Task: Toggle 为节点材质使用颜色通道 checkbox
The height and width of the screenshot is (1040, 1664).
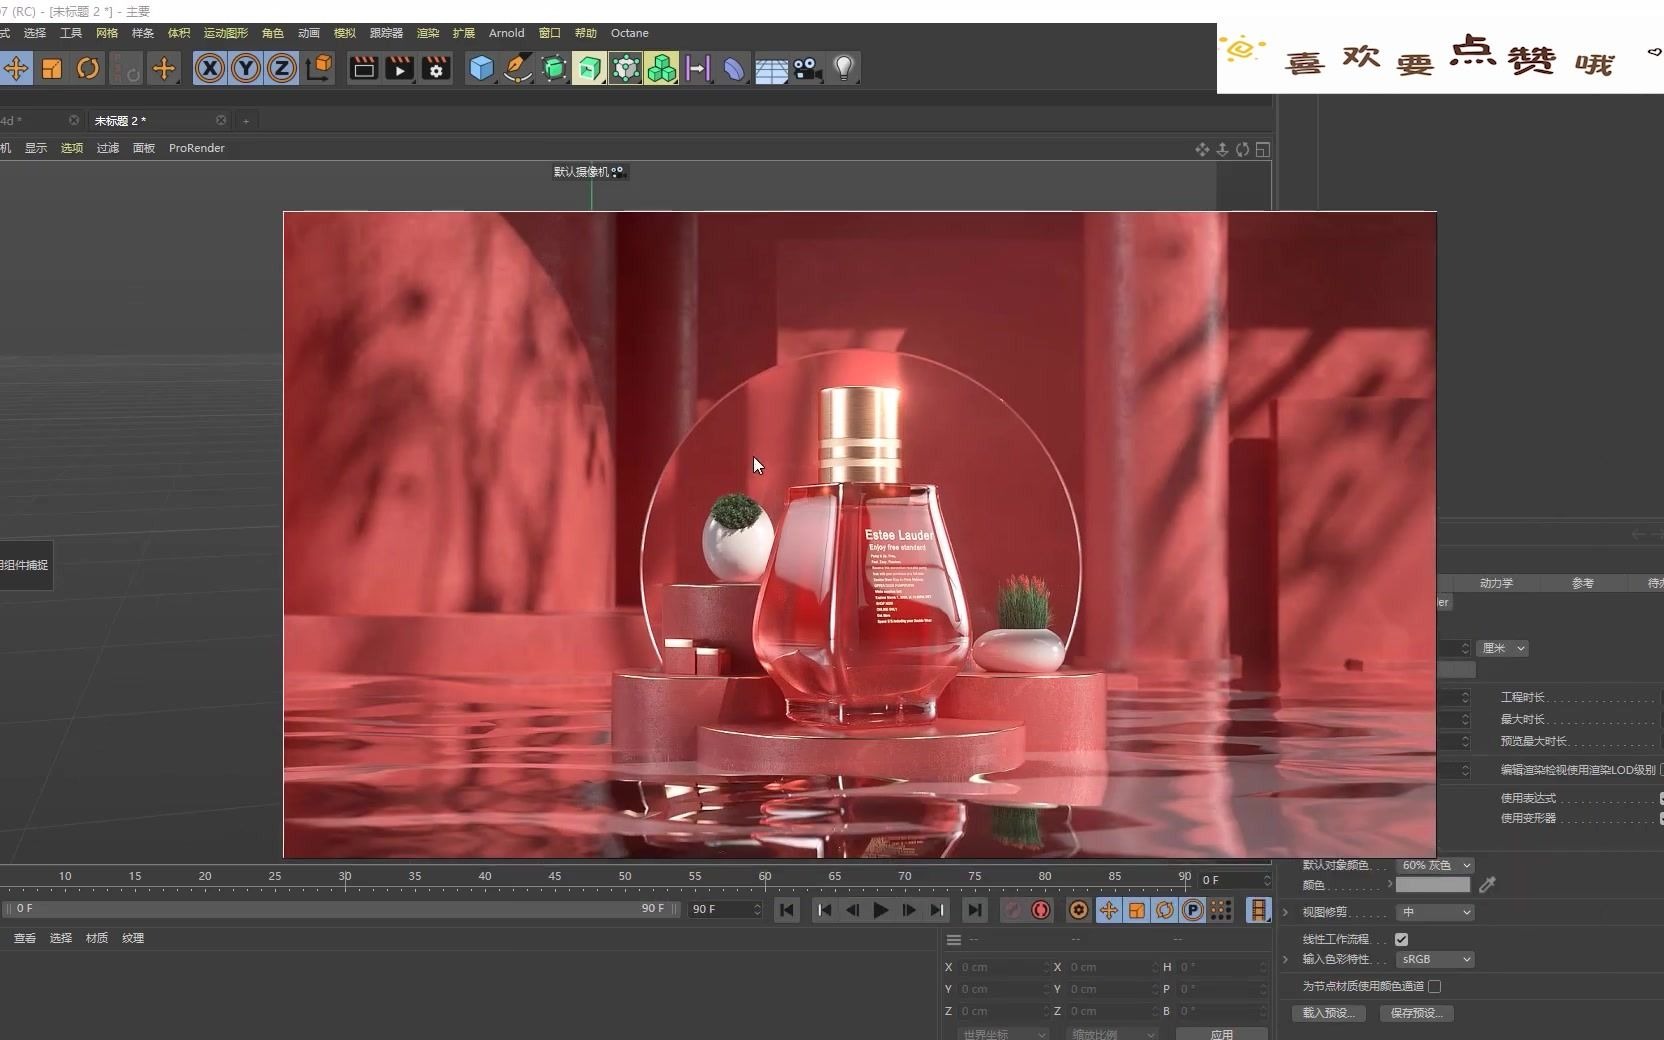Action: pyautogui.click(x=1435, y=986)
